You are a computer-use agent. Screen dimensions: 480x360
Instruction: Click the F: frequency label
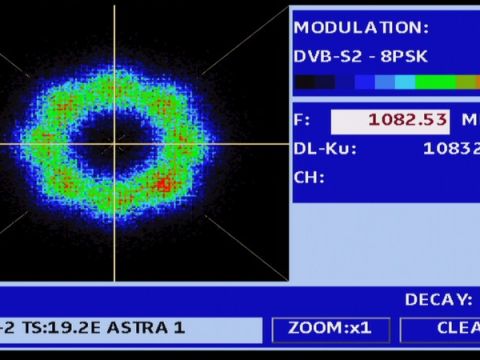[302, 120]
